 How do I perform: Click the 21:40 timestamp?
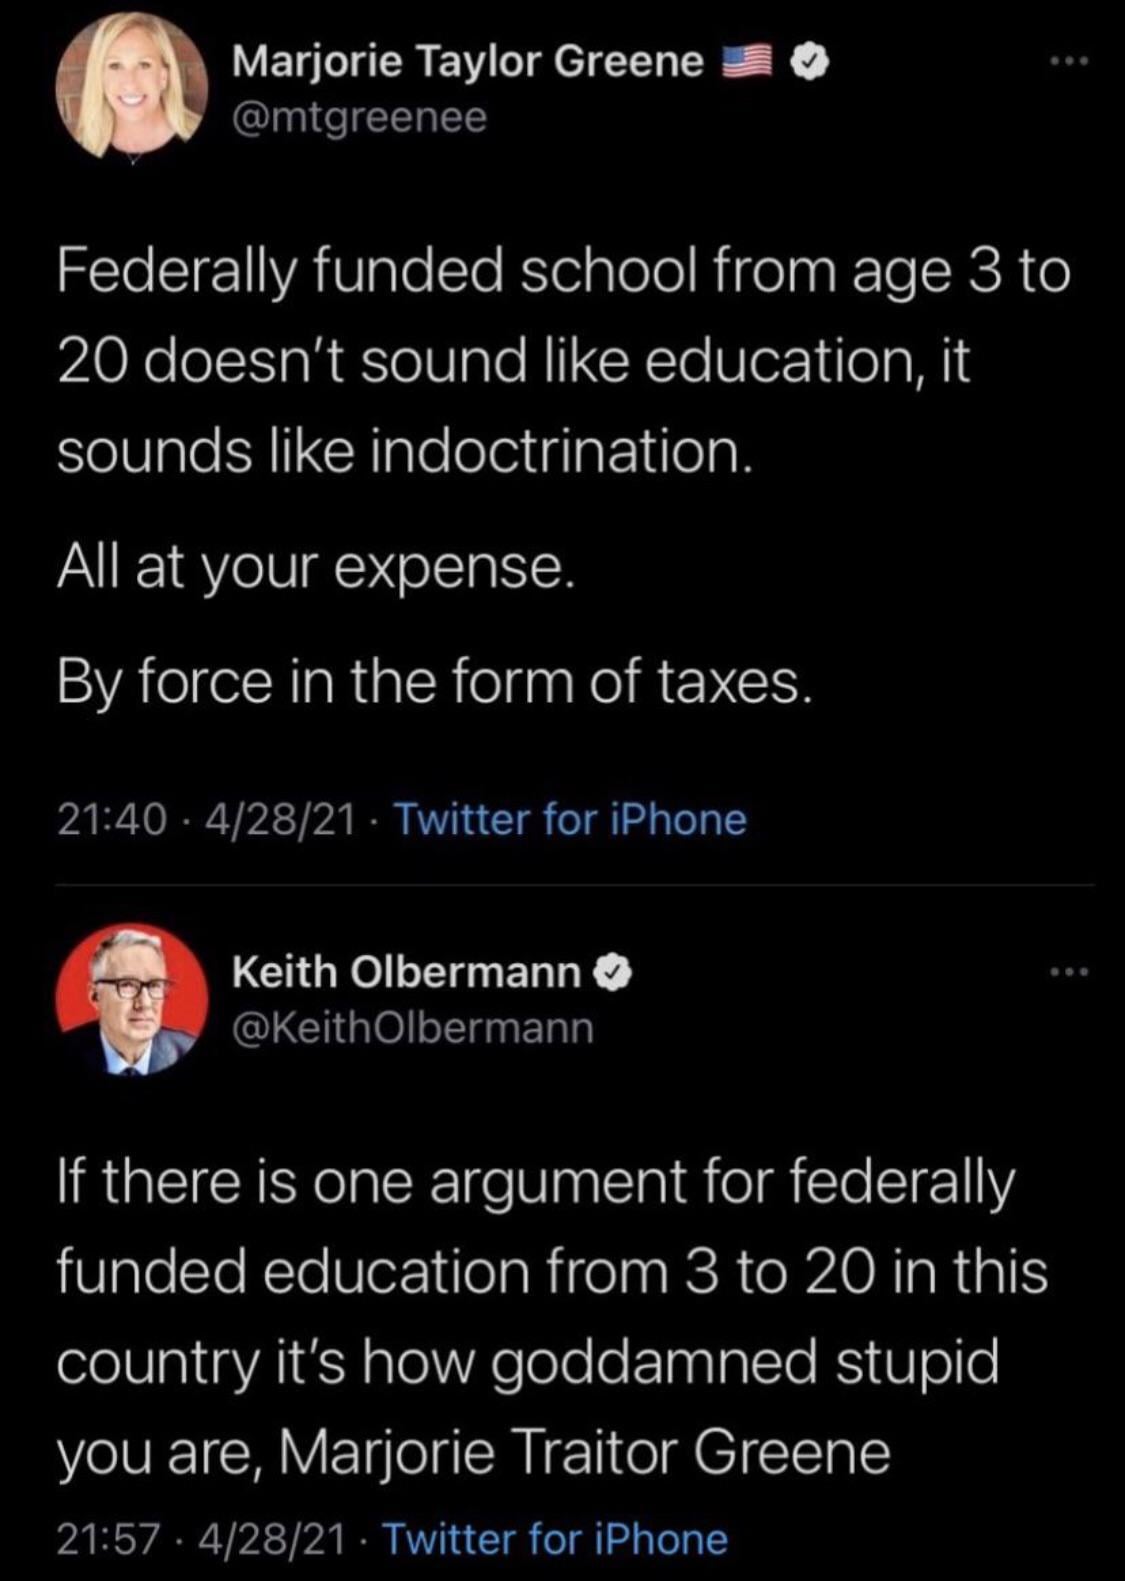tap(111, 820)
